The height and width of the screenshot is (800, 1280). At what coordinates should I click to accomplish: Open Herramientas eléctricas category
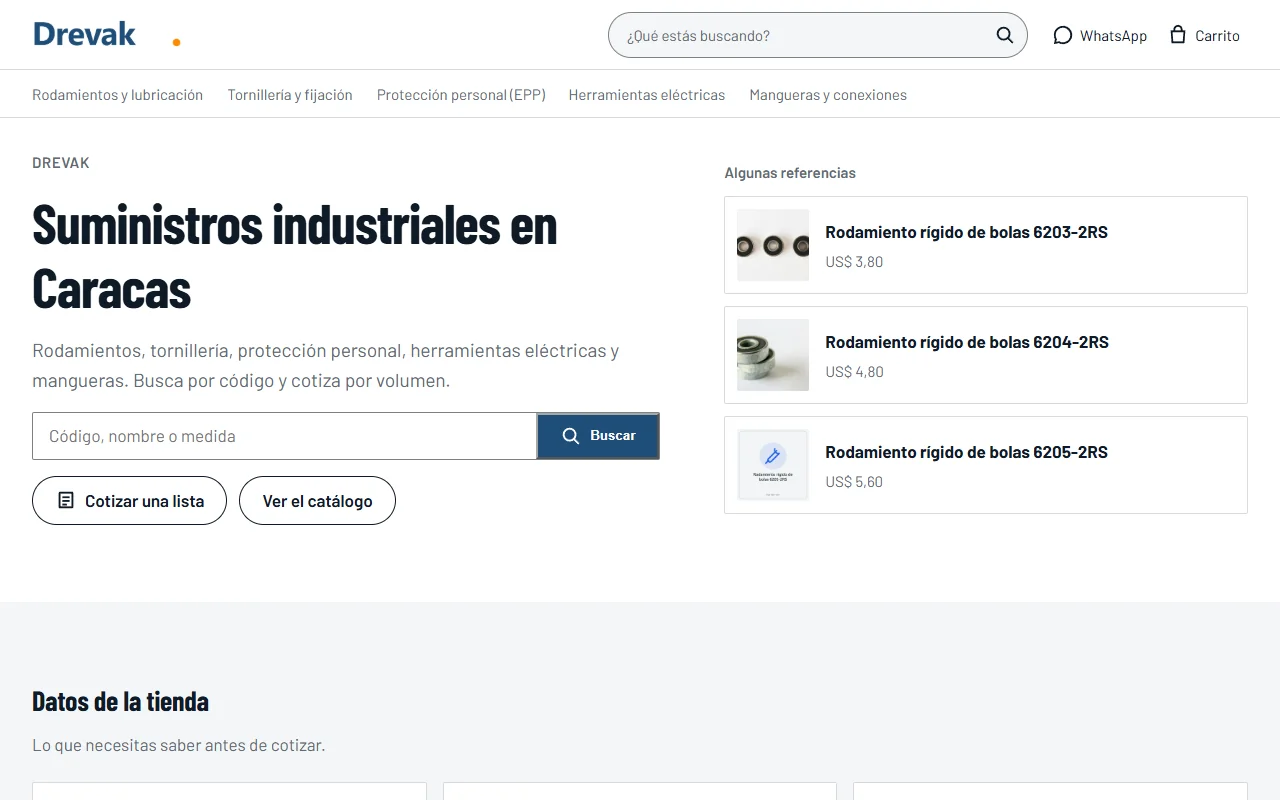point(647,95)
